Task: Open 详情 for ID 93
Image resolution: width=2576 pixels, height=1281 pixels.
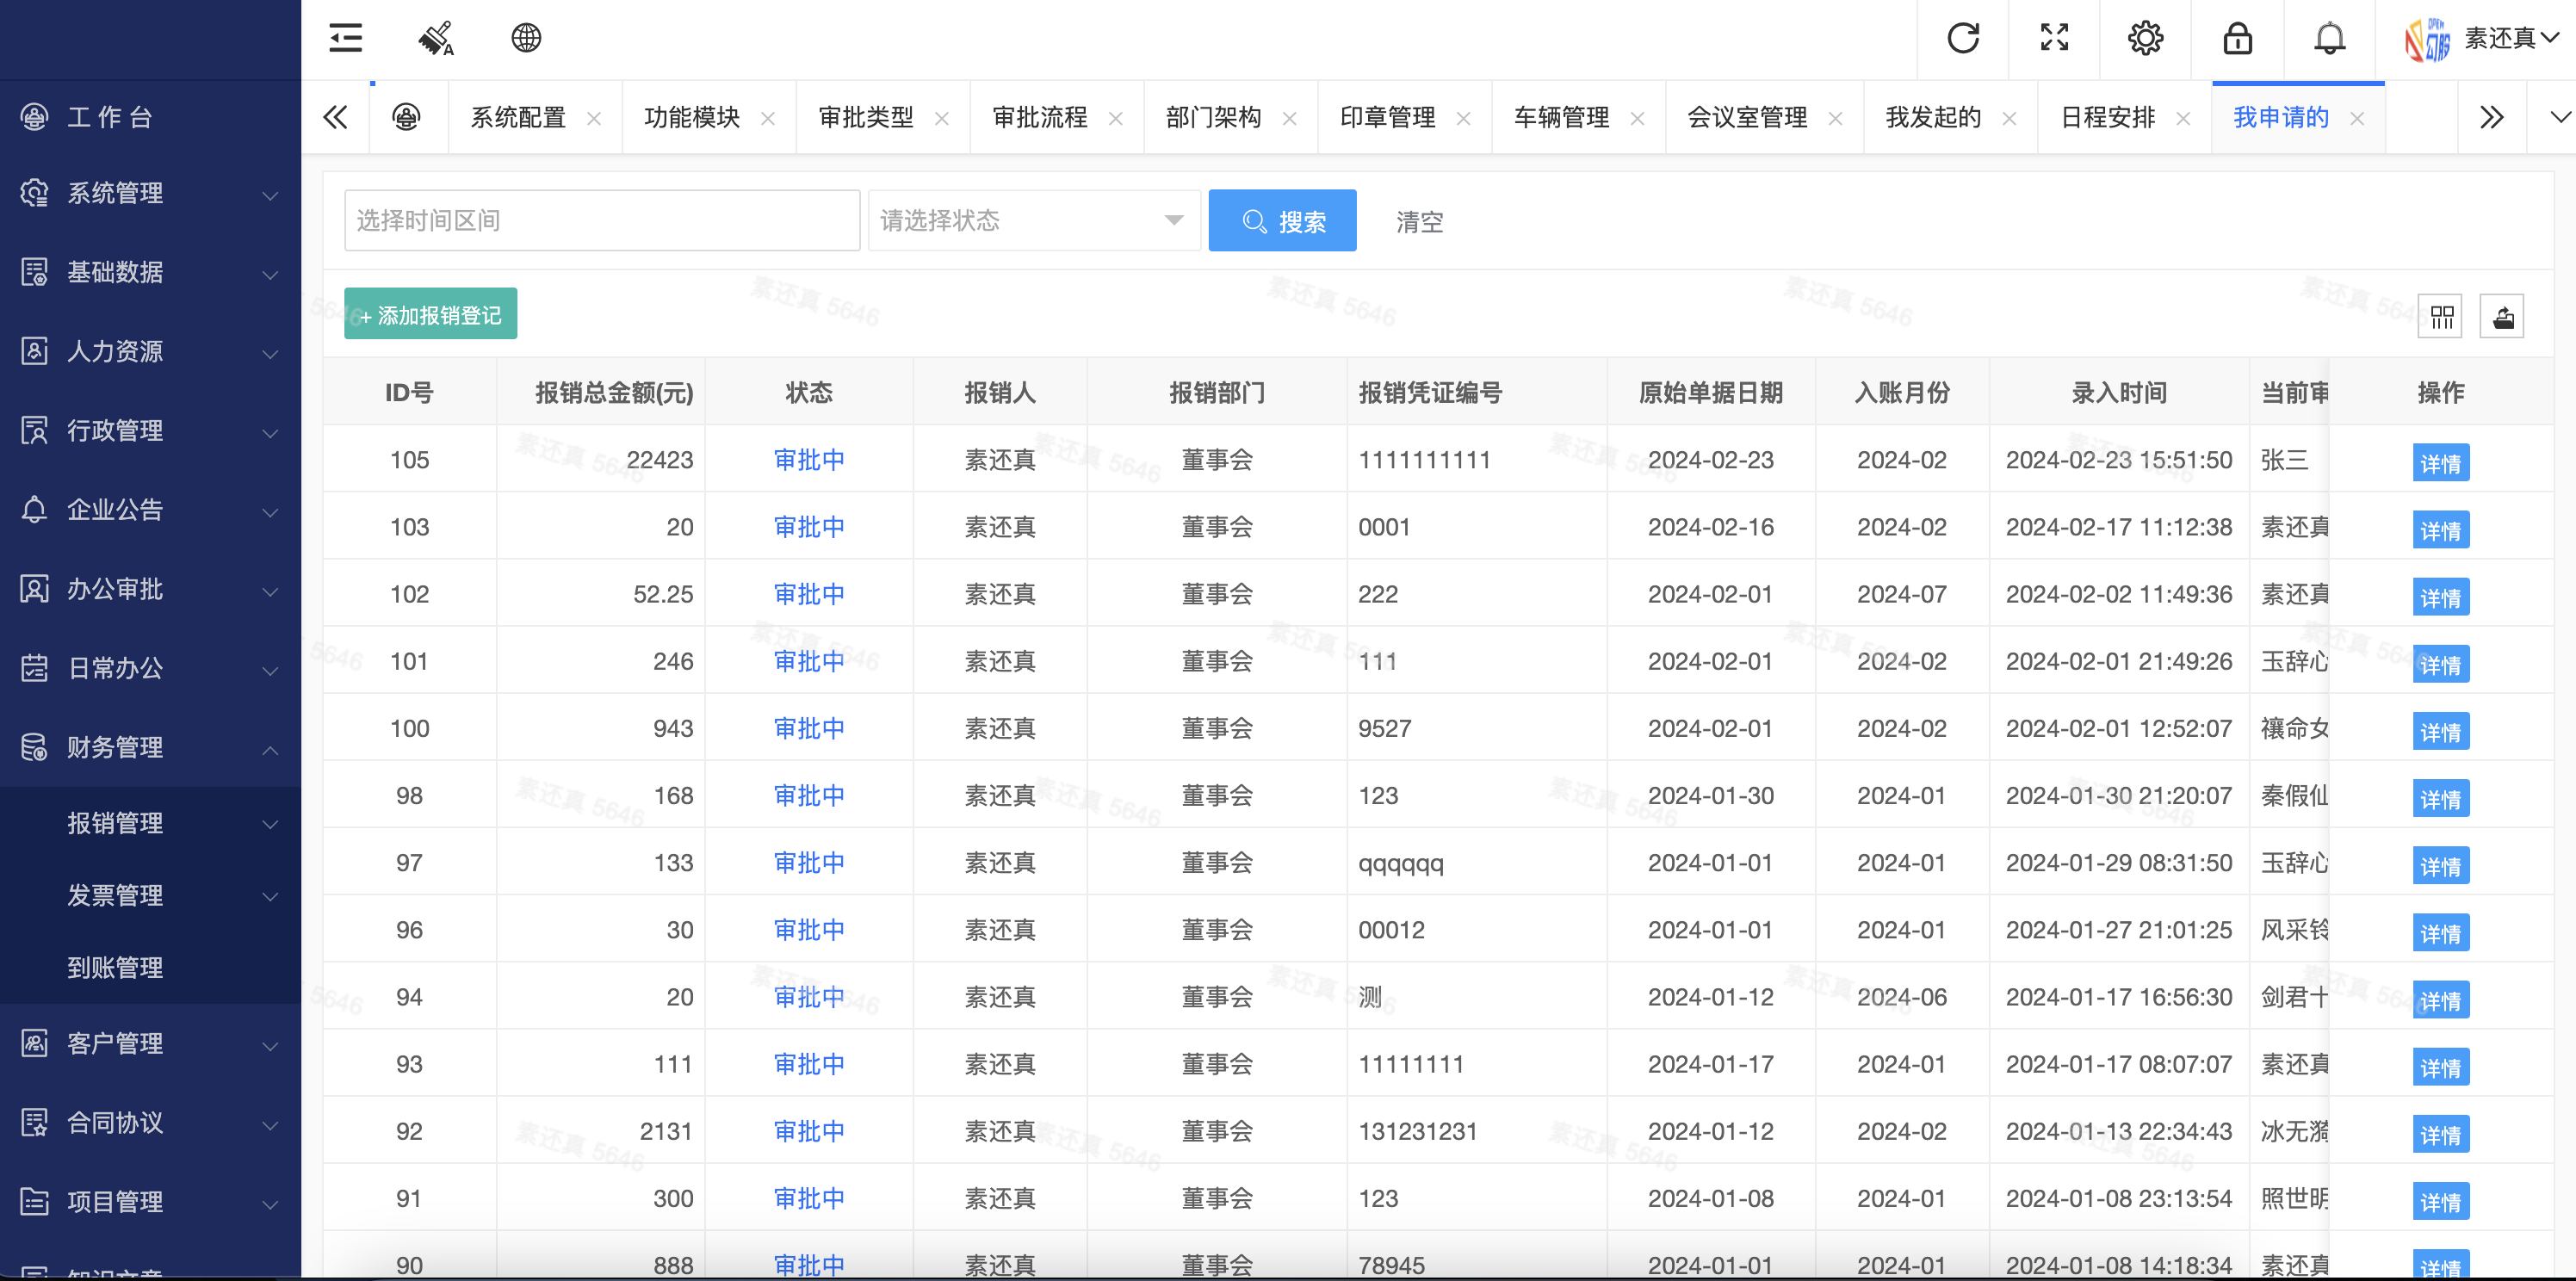Action: pyautogui.click(x=2440, y=1067)
